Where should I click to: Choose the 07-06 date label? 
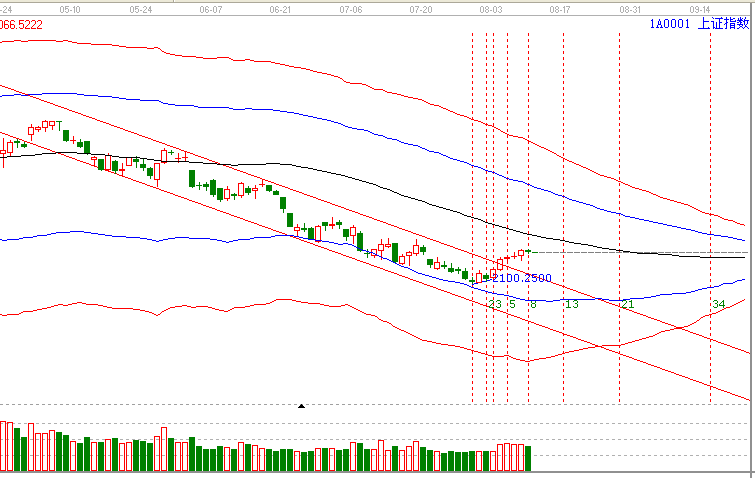(350, 7)
